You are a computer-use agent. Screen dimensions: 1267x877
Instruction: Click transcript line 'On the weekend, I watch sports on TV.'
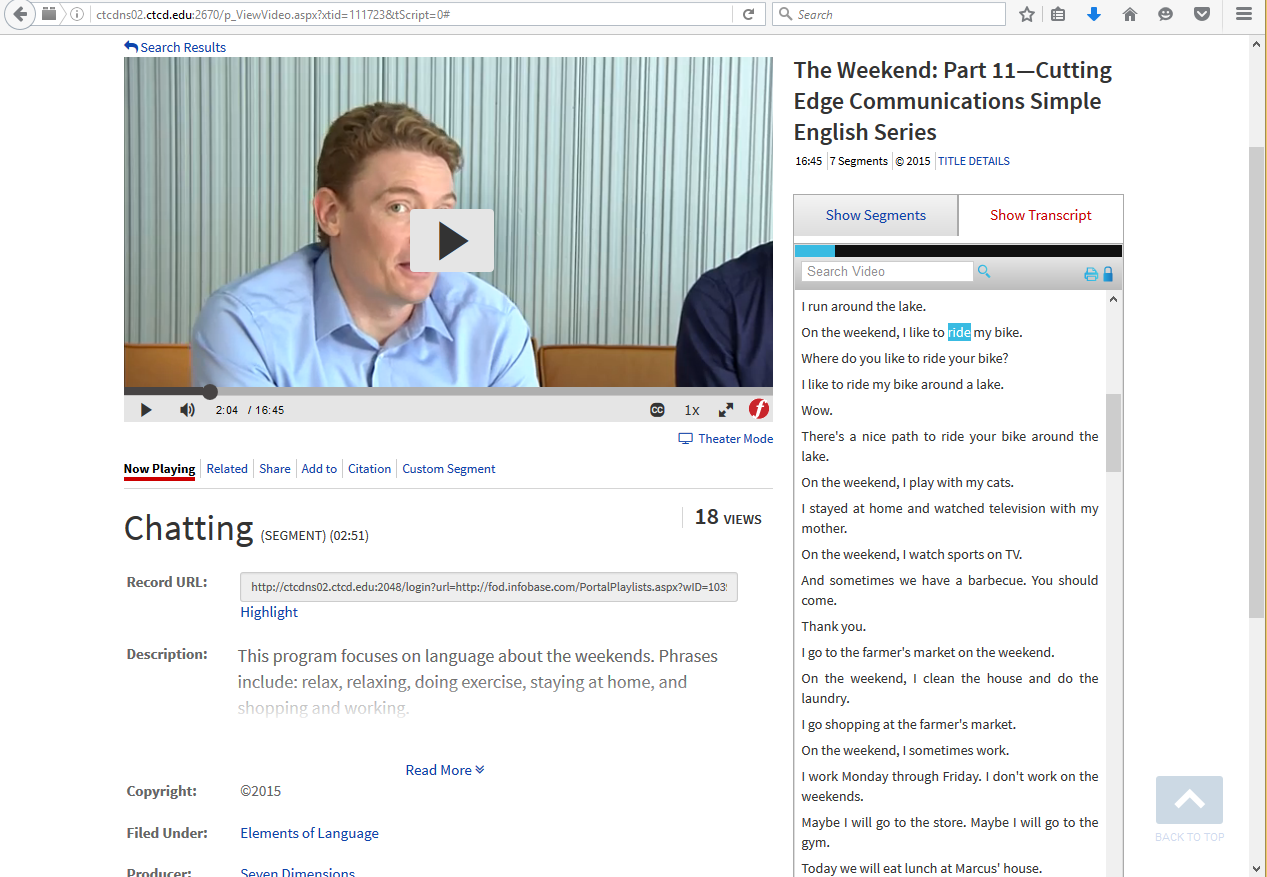pos(912,555)
